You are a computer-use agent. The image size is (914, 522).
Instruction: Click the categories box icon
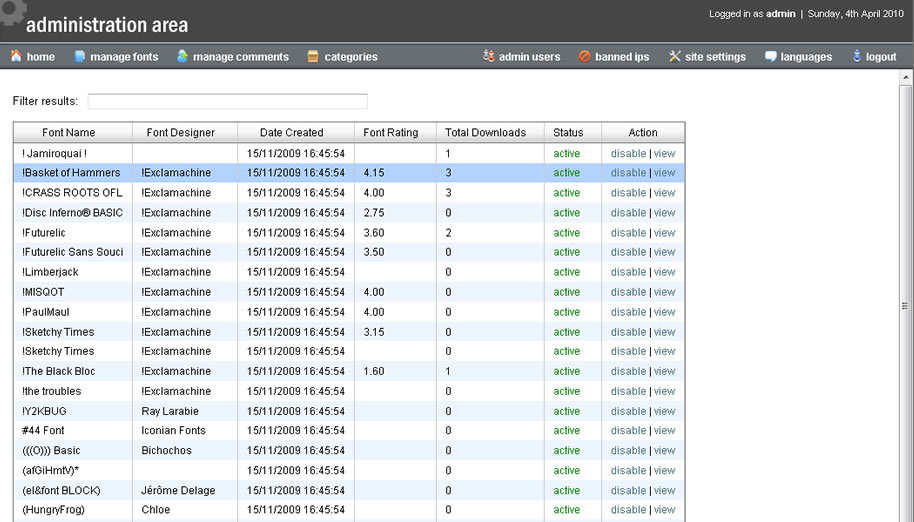point(313,57)
